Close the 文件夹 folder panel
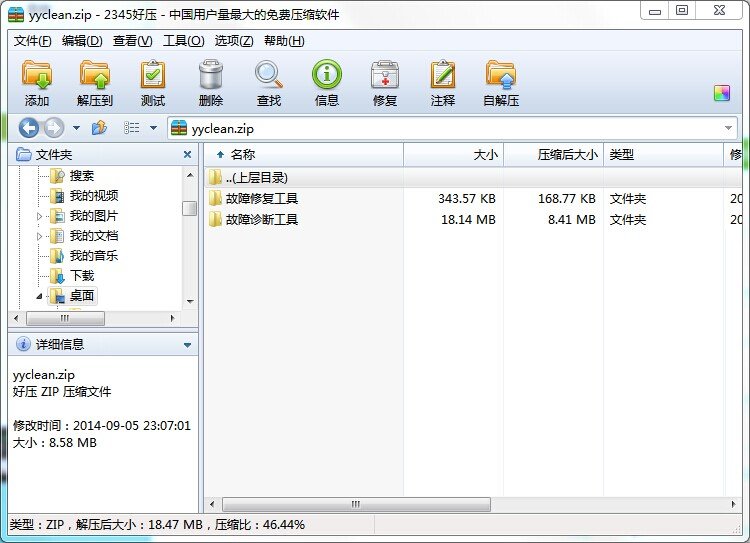750x543 pixels. pyautogui.click(x=188, y=155)
